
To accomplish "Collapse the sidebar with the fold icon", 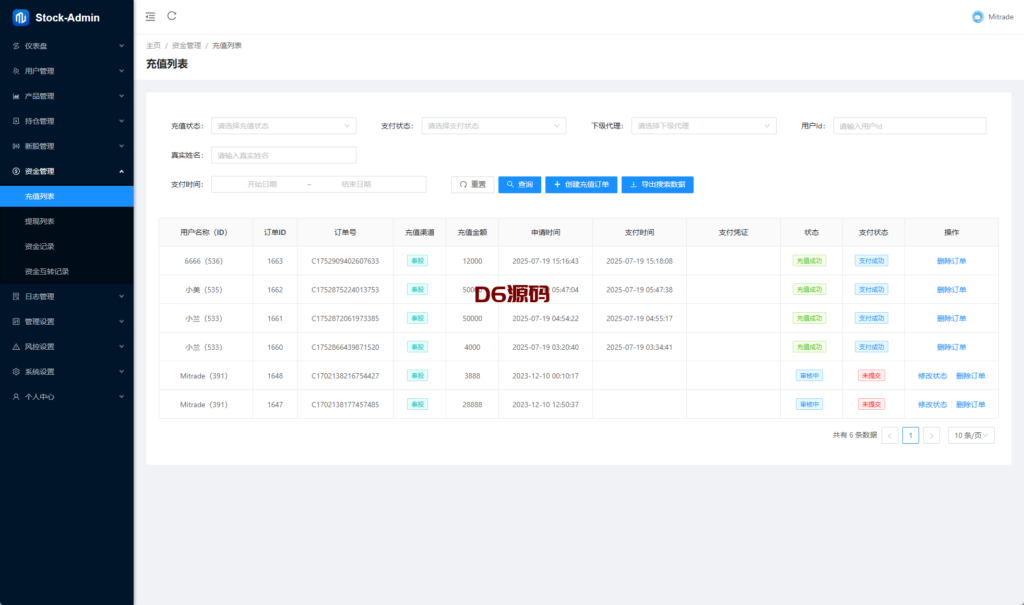I will coord(150,16).
